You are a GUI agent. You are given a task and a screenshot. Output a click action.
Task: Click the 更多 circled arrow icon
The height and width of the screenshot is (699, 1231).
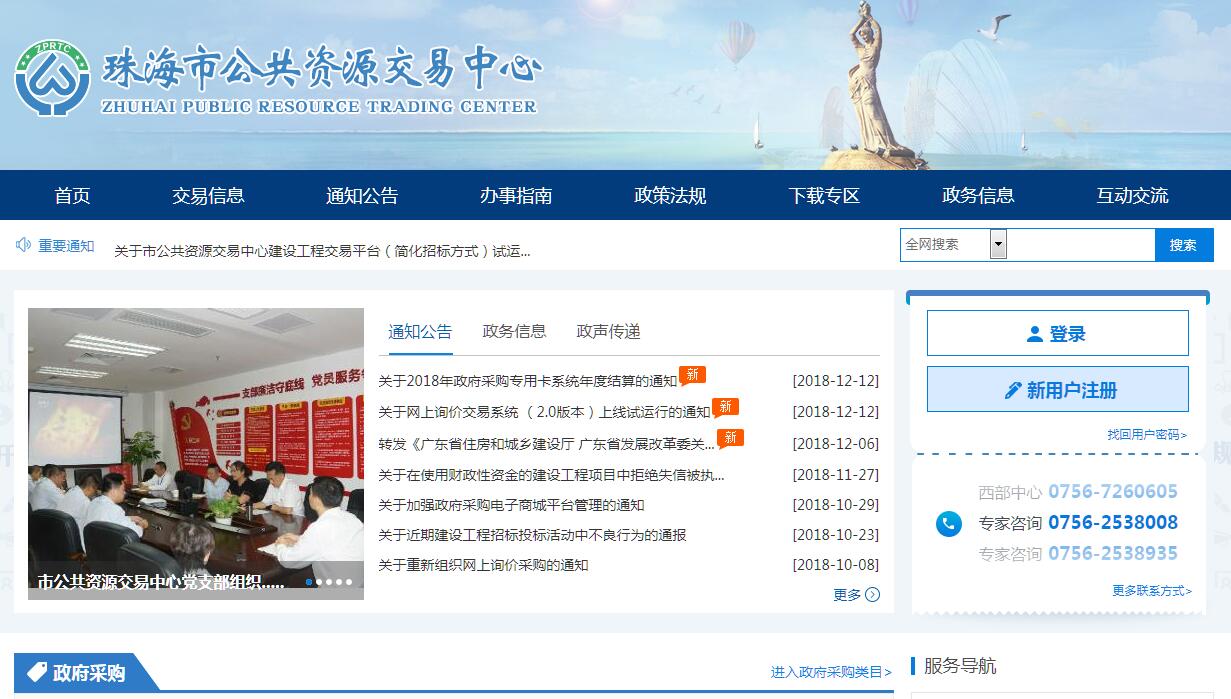[872, 595]
